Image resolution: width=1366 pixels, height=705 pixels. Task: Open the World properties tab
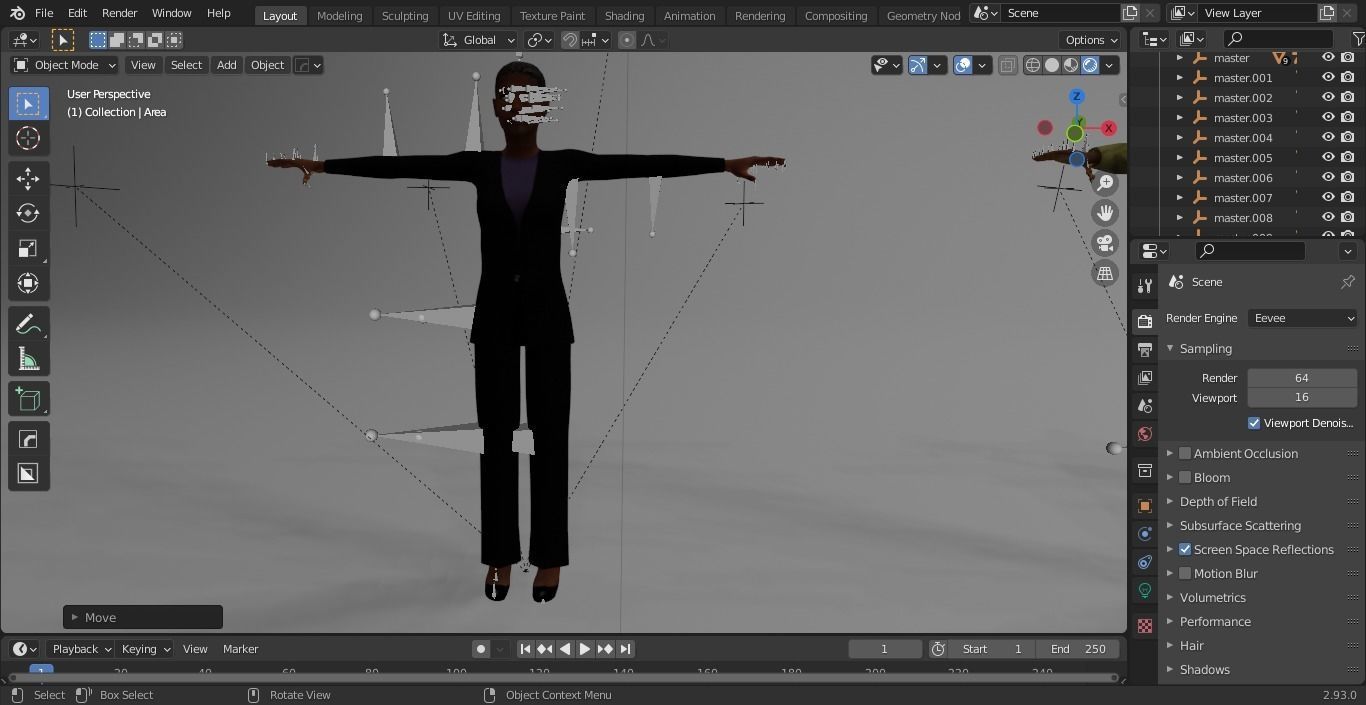point(1145,434)
